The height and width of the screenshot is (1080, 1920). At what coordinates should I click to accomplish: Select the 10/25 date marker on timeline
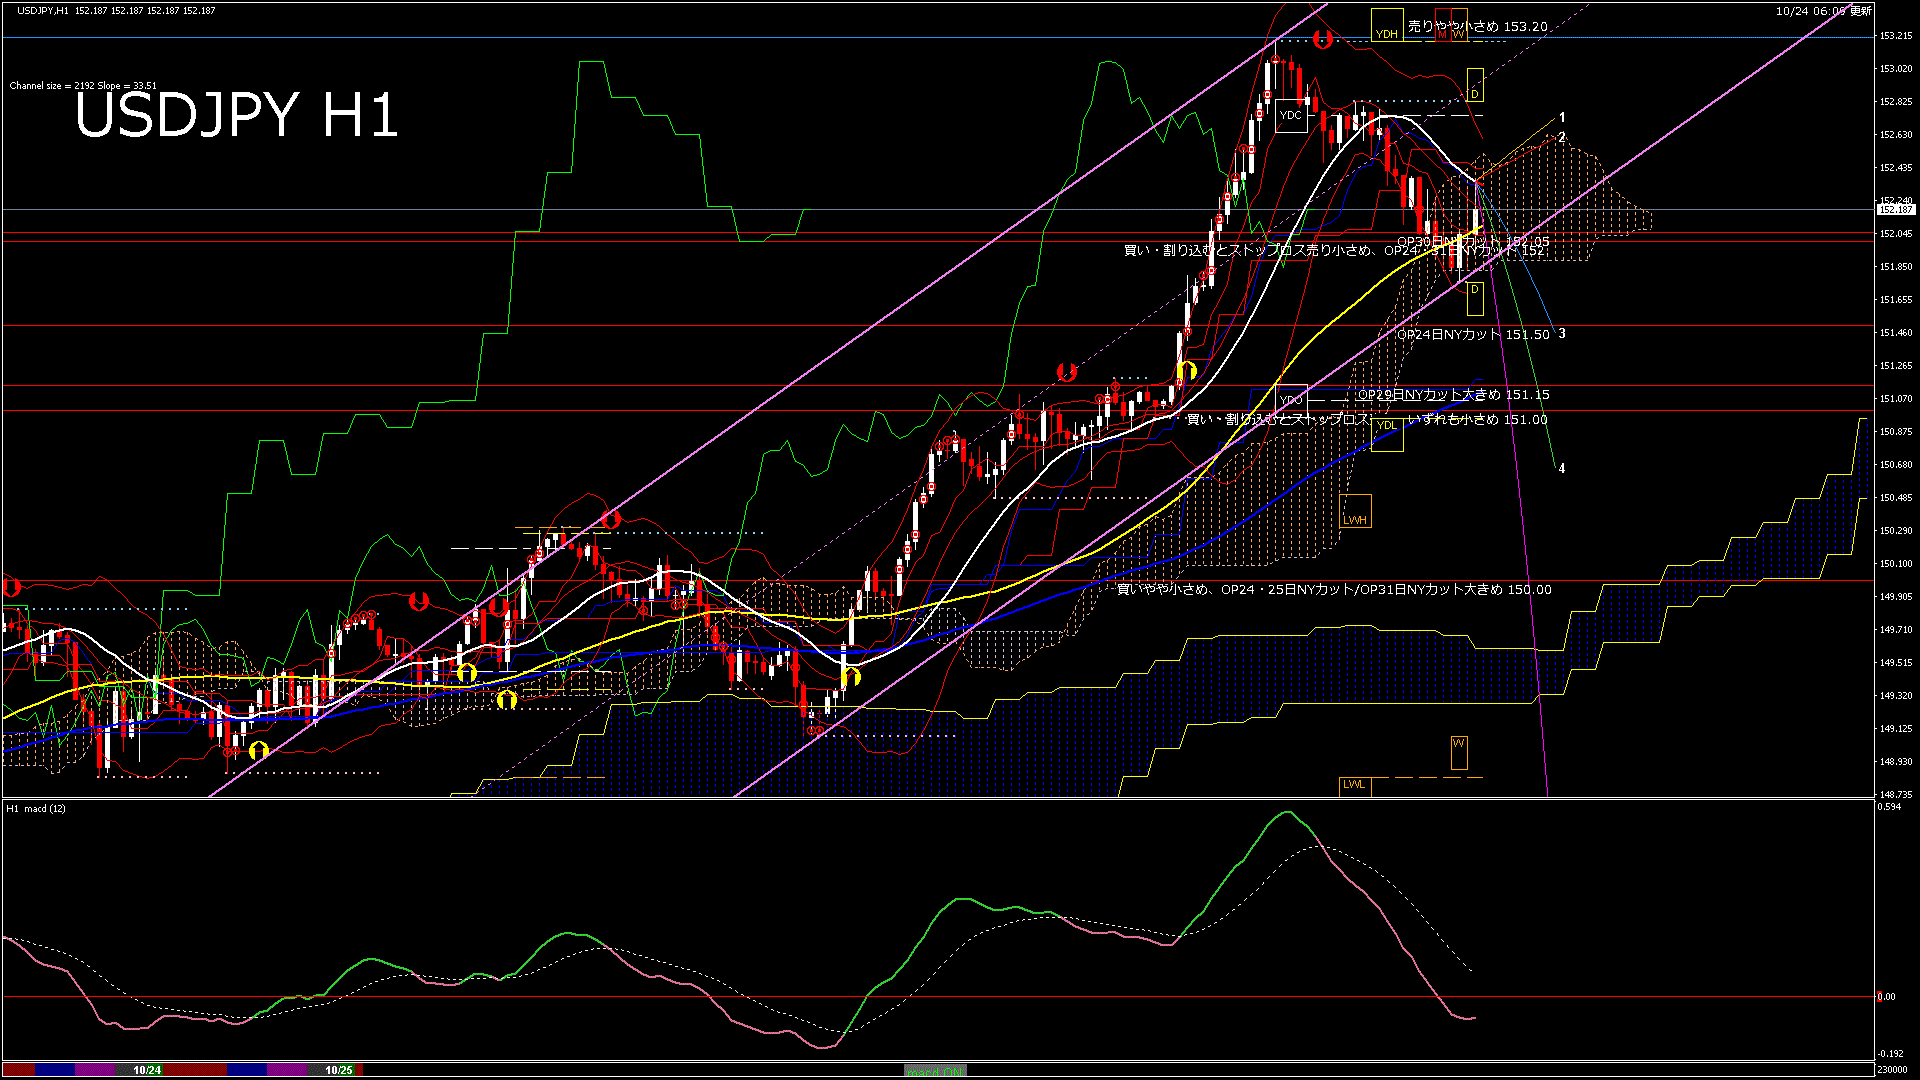click(339, 1070)
